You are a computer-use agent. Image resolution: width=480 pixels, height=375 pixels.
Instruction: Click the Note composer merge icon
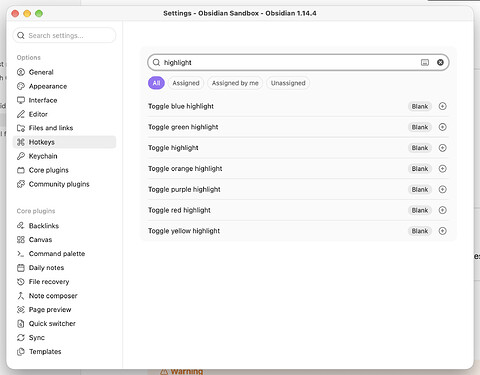(x=21, y=296)
